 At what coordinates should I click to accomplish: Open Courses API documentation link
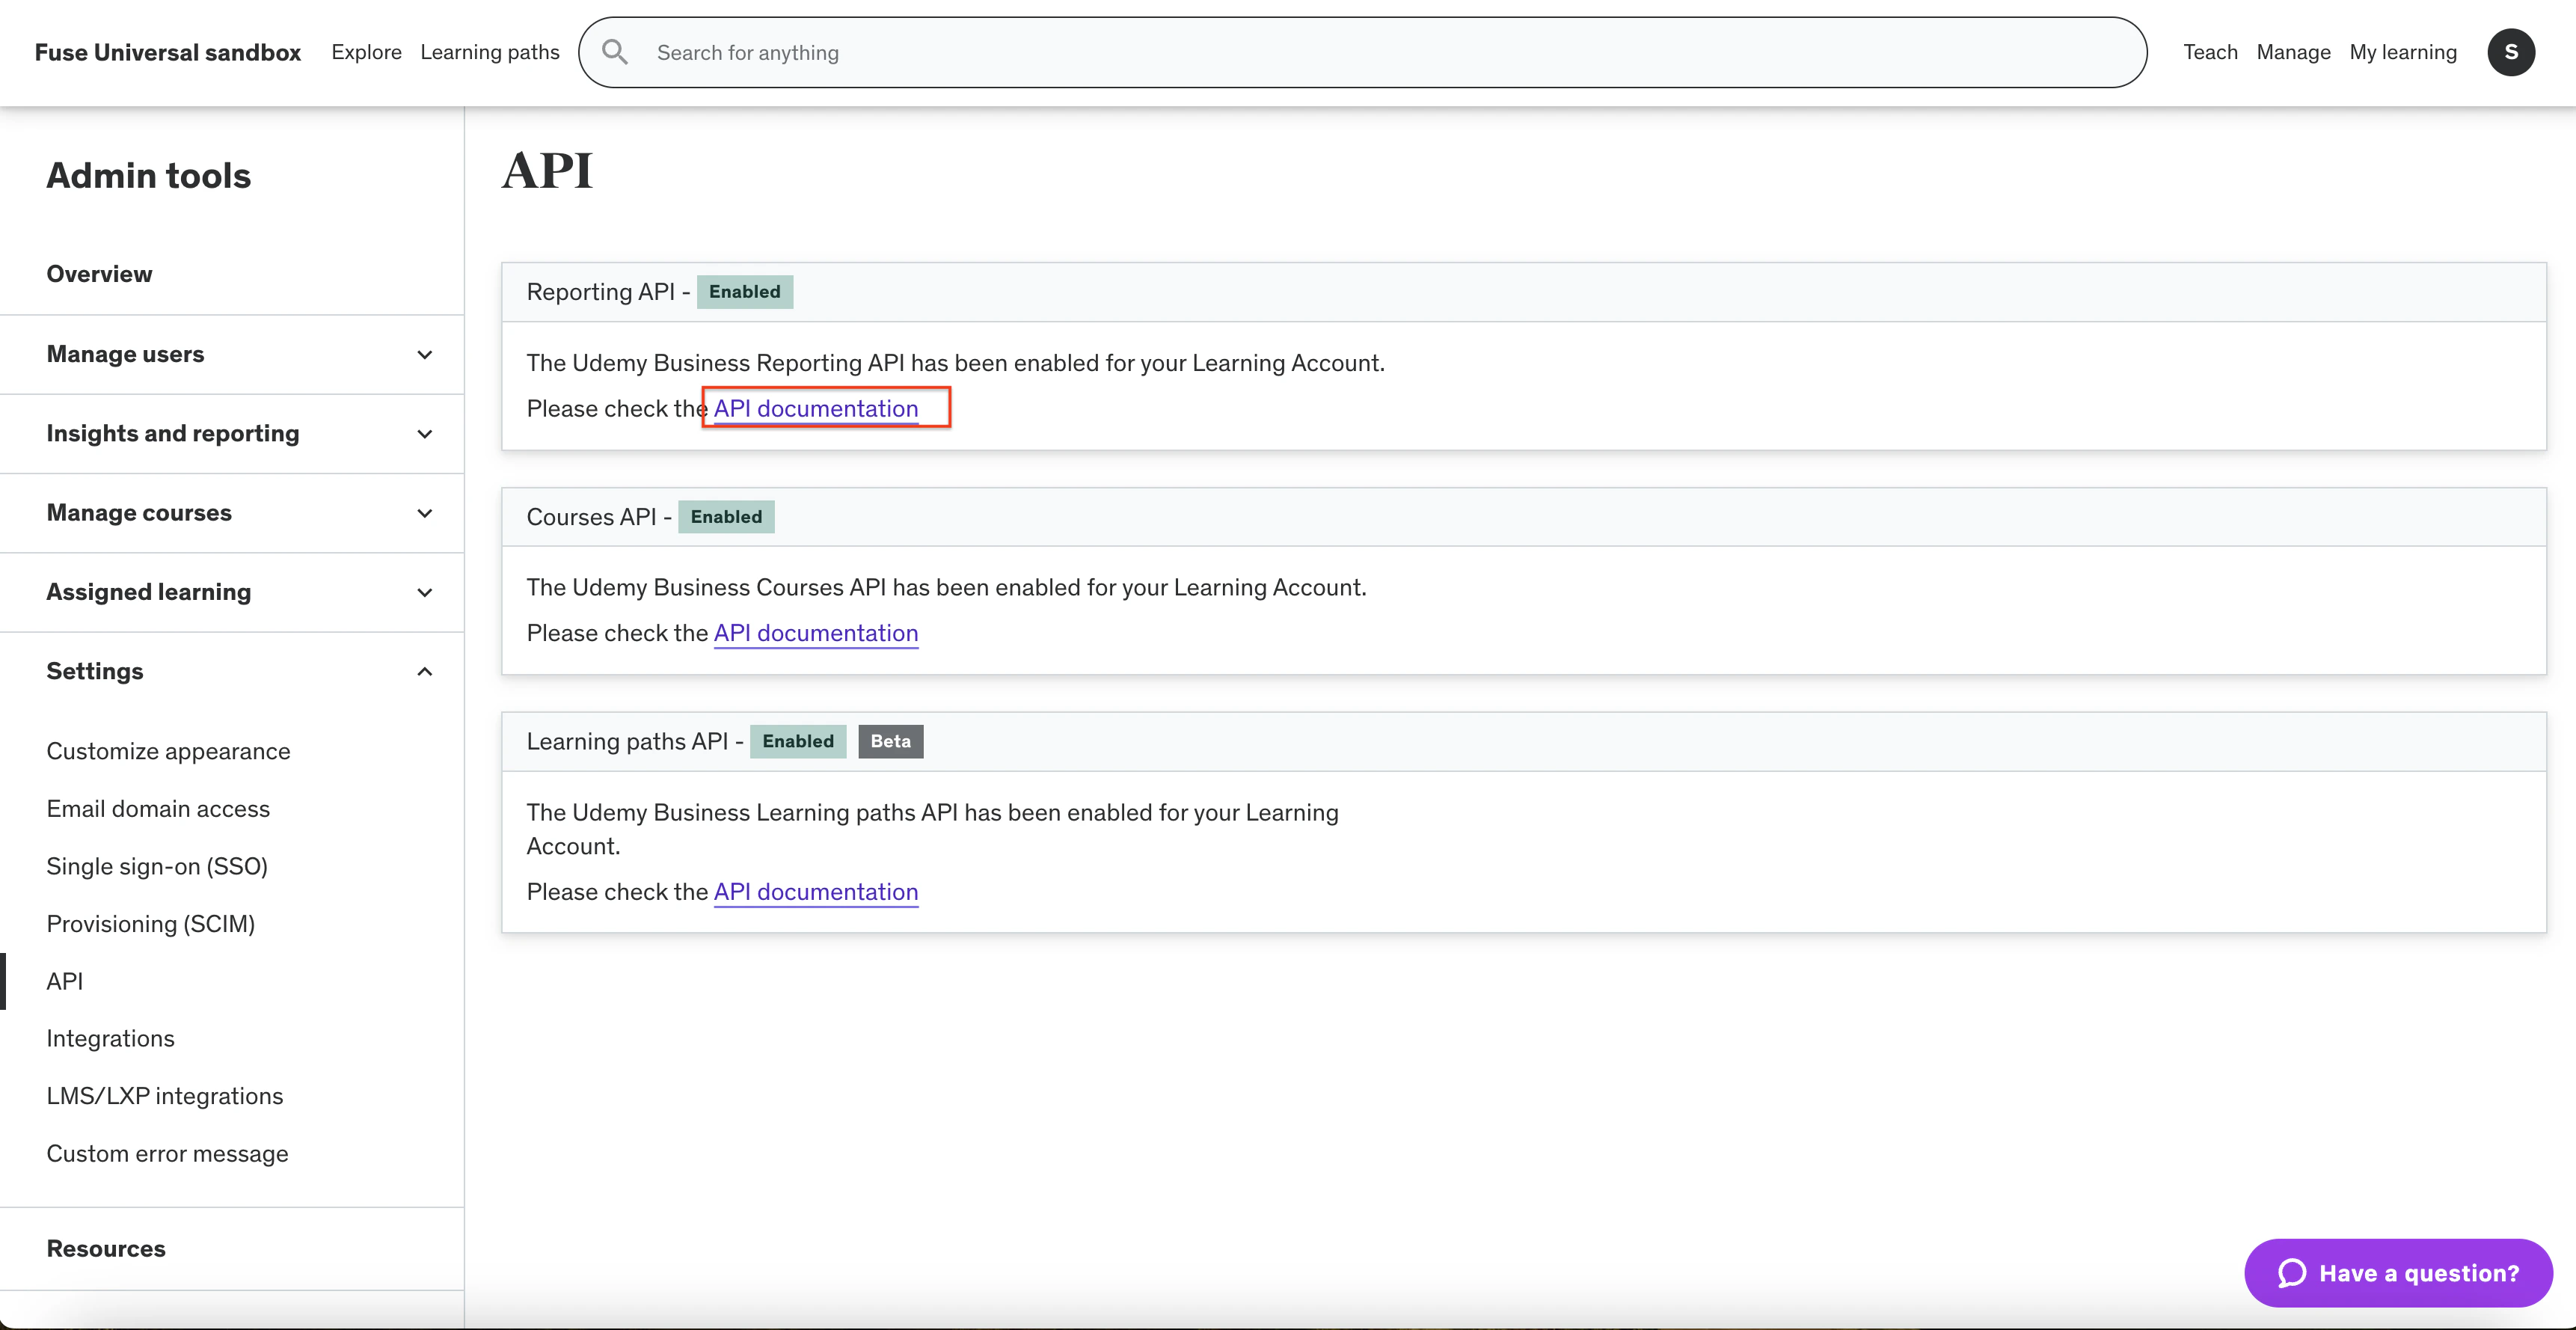[x=815, y=633]
